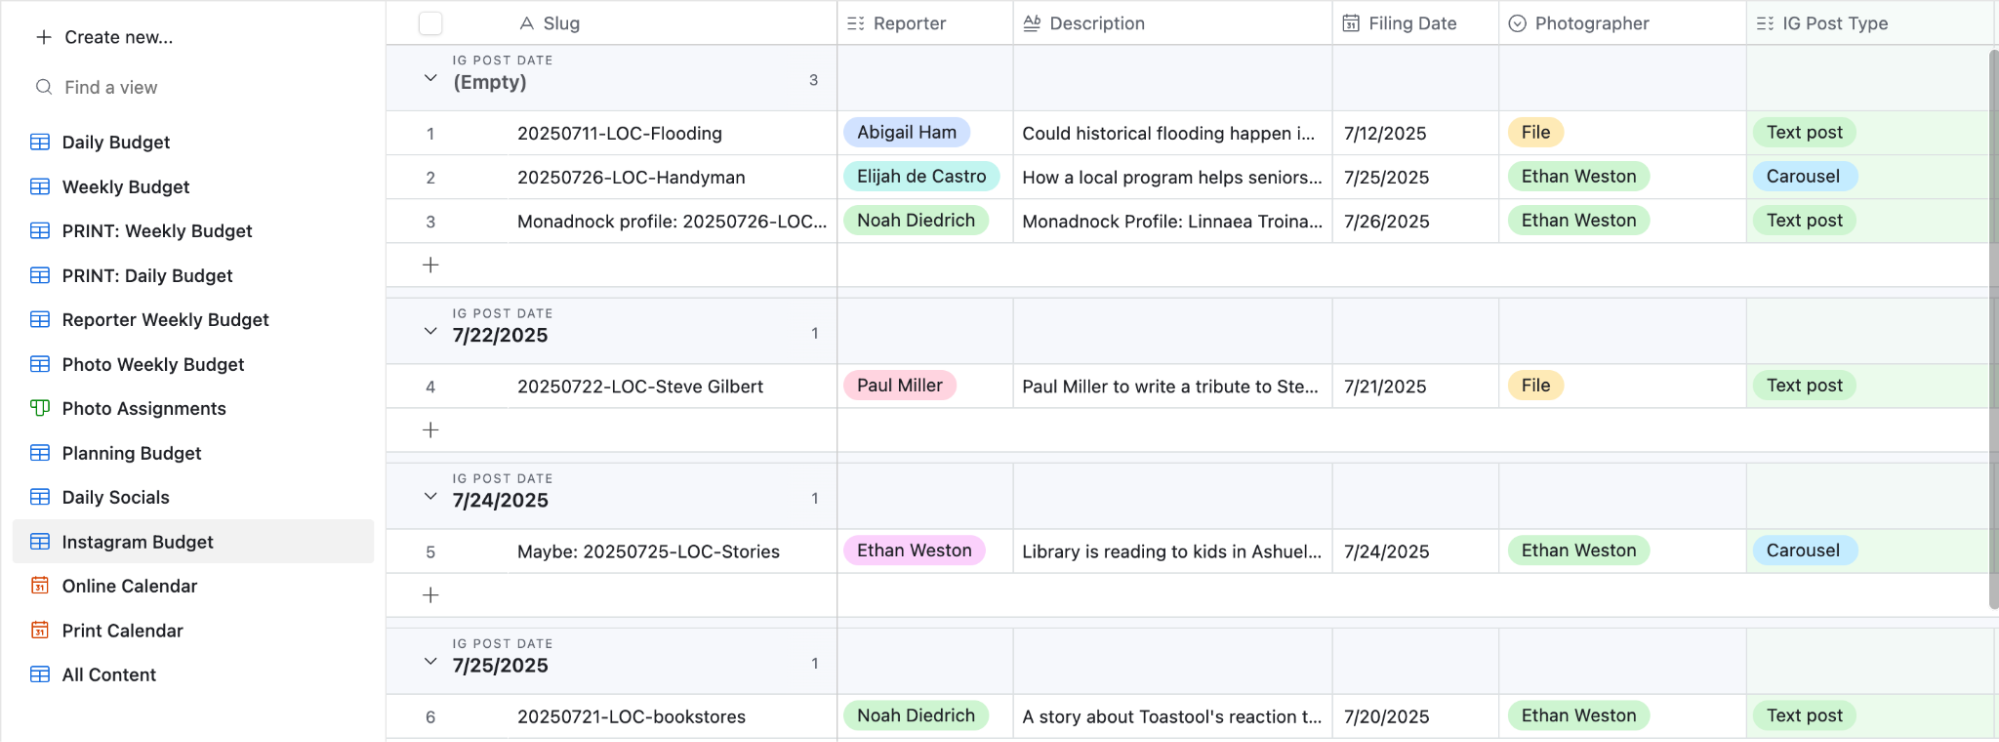
Task: Click the File photographer tag in Flooding row
Action: point(1536,132)
